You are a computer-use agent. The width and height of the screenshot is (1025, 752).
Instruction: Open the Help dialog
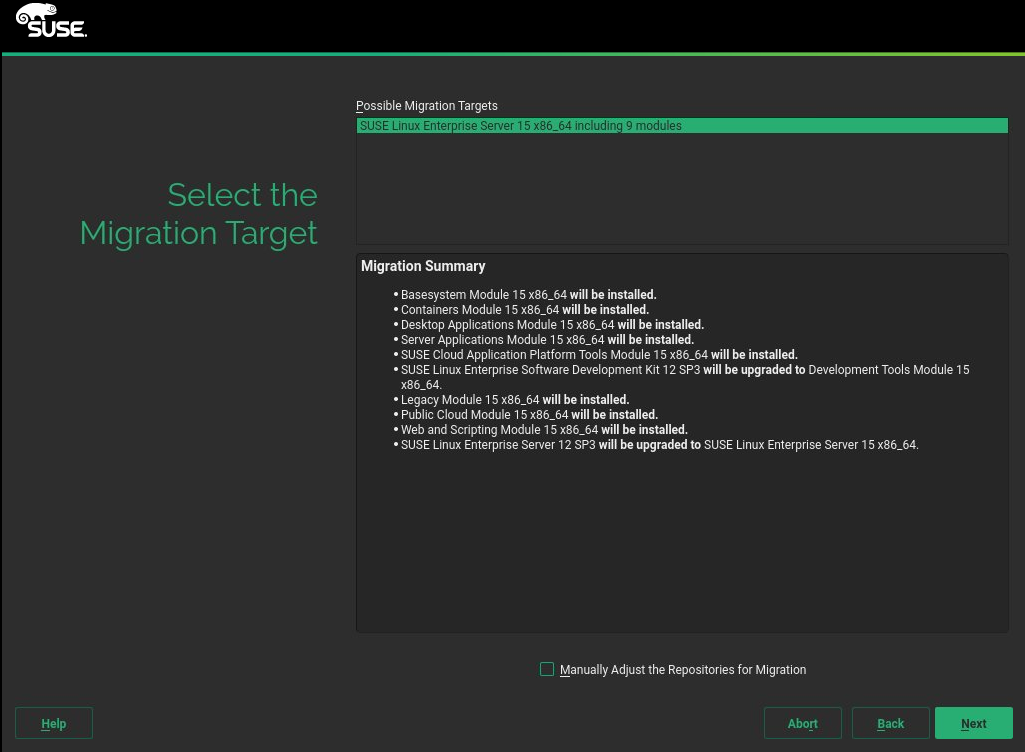click(x=54, y=723)
